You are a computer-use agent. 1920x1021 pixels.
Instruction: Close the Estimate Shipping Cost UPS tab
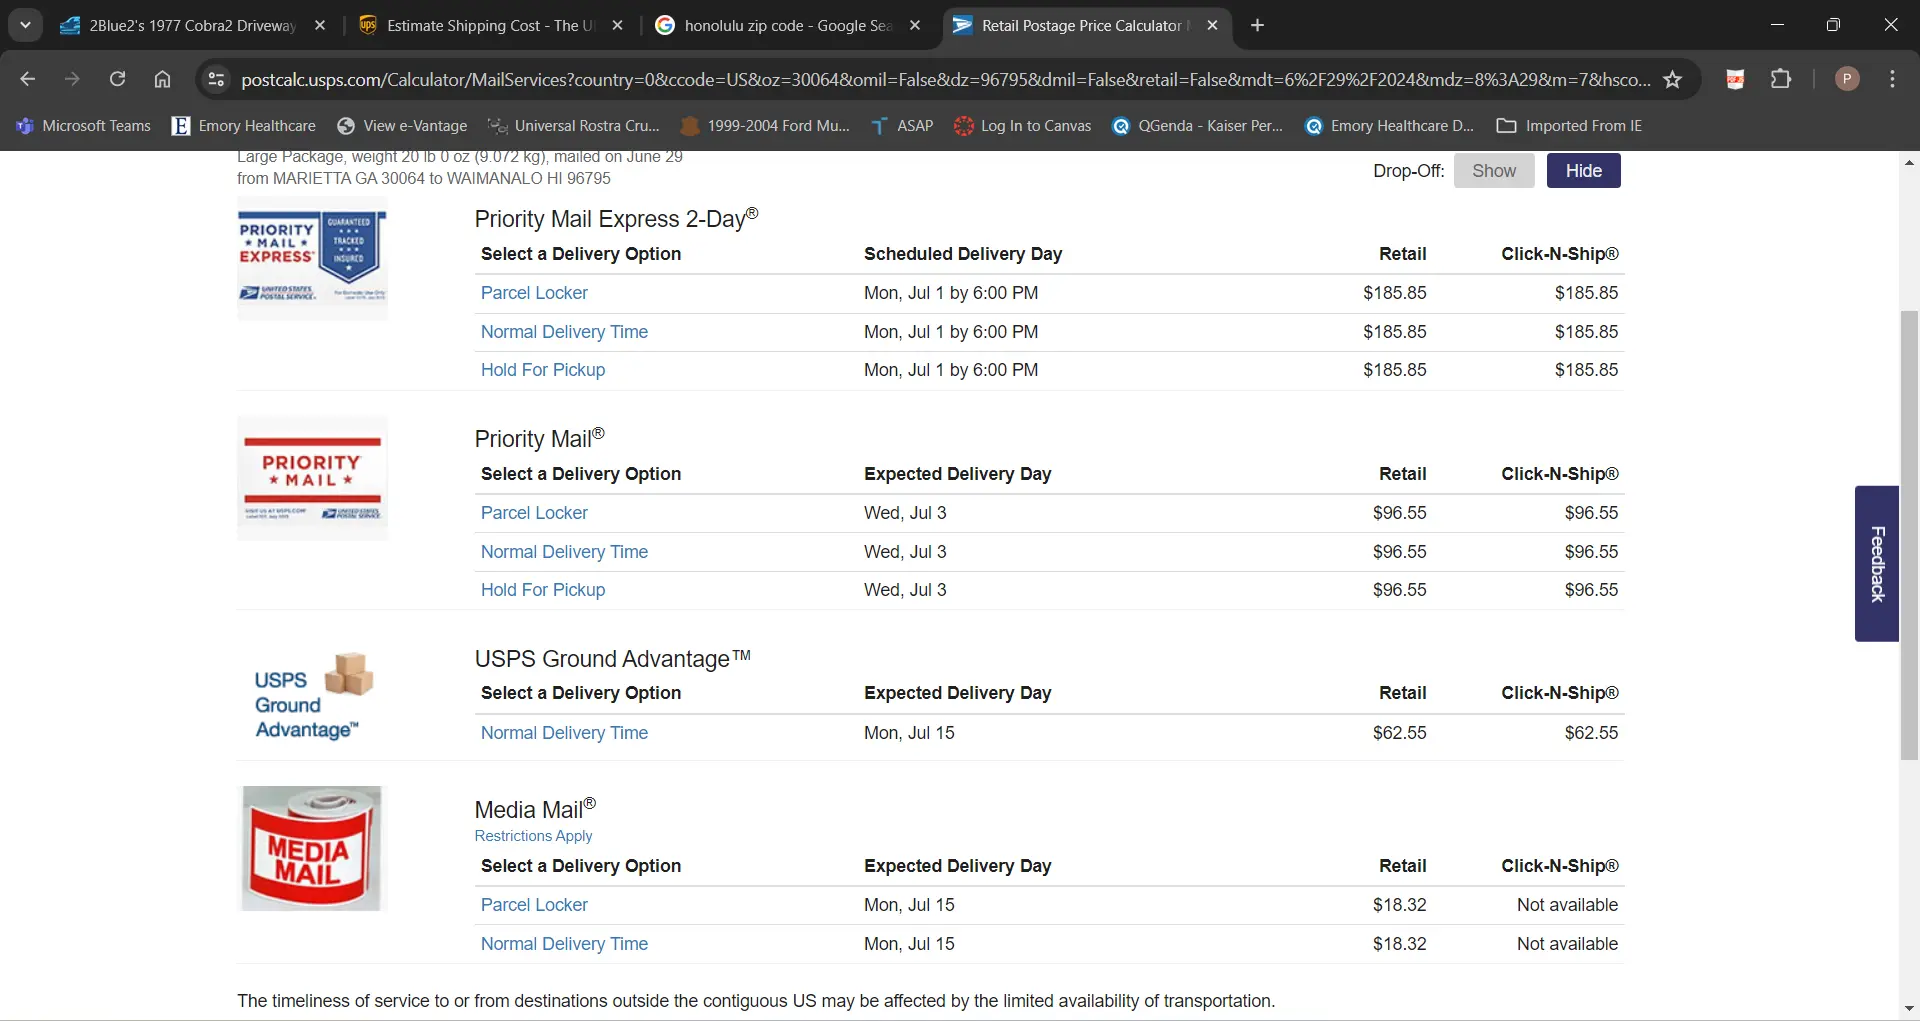[x=617, y=25]
